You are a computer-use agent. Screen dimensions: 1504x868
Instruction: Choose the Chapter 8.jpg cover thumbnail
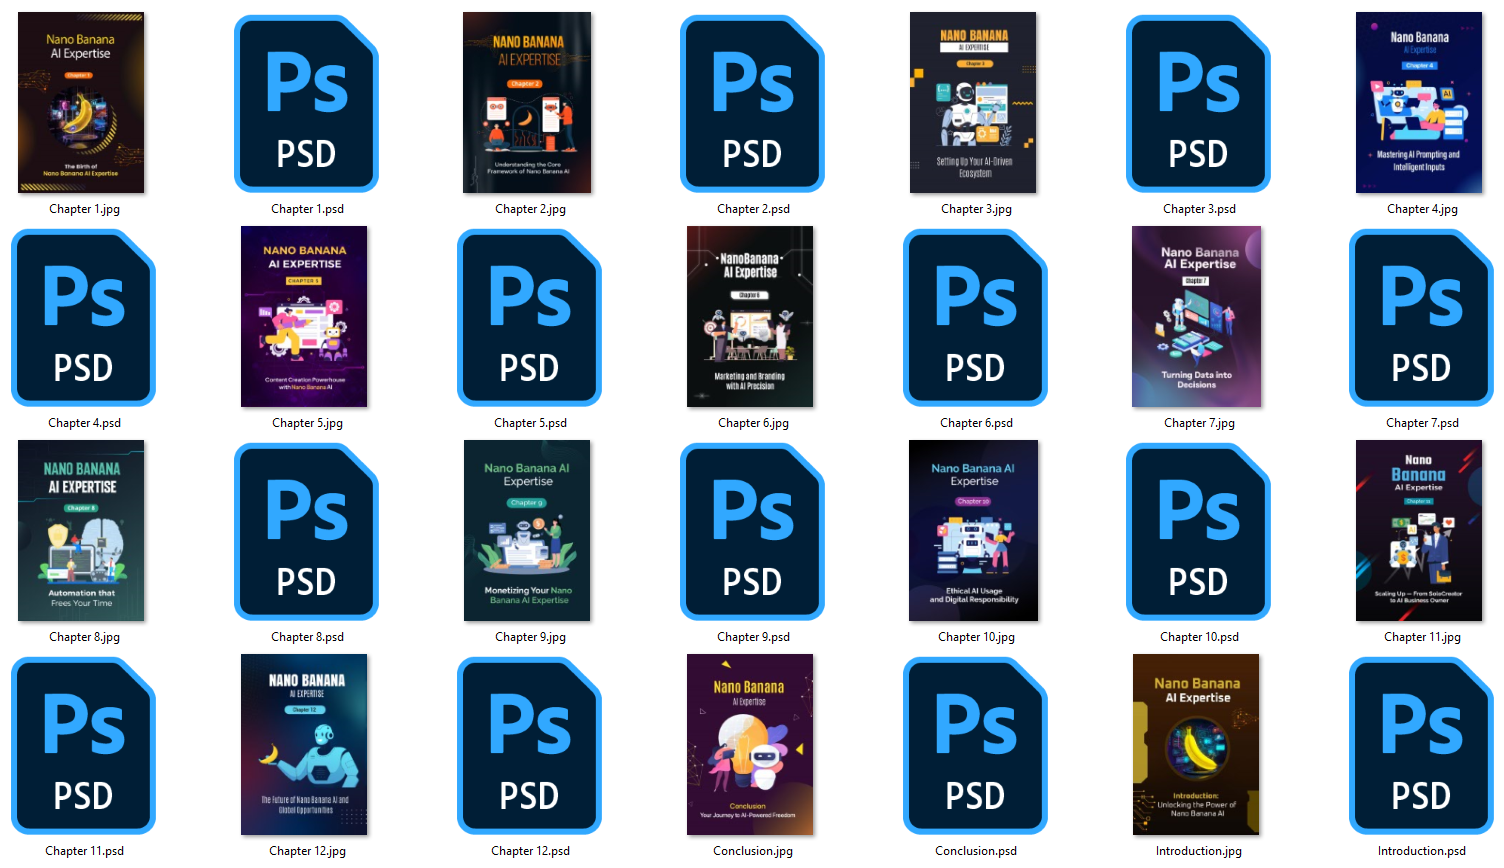(81, 531)
